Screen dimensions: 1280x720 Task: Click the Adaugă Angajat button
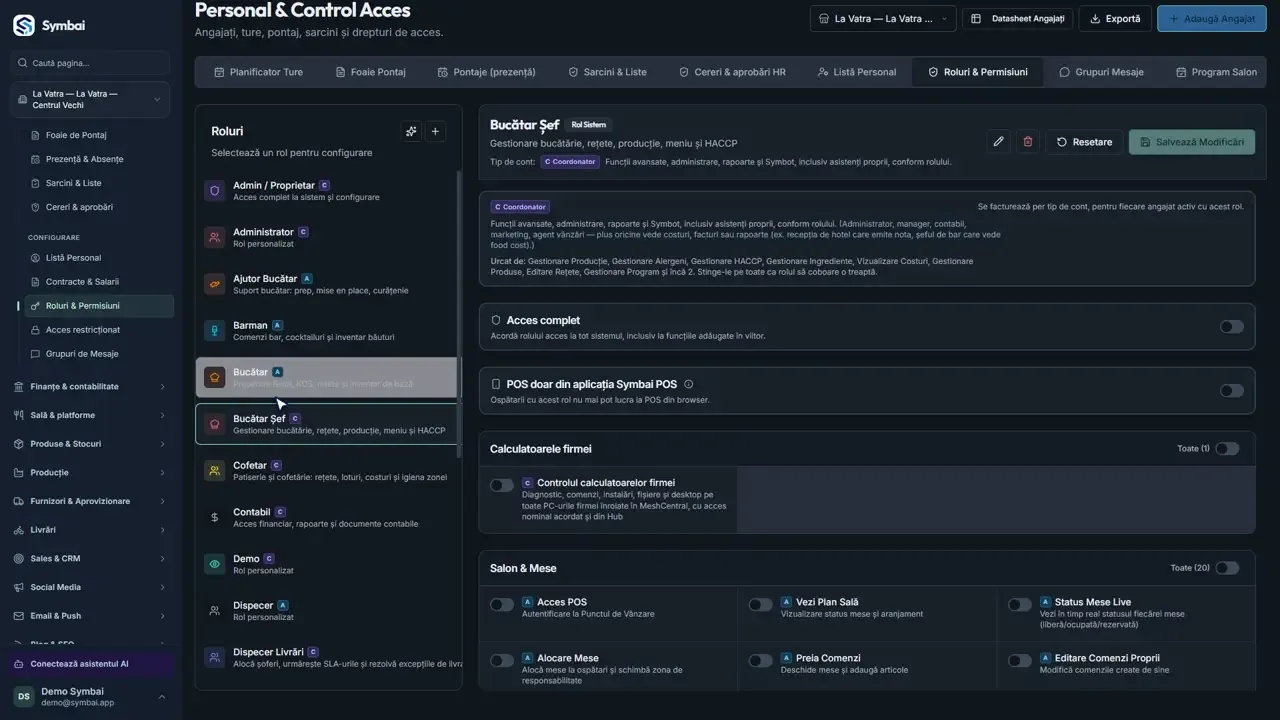click(x=1212, y=19)
